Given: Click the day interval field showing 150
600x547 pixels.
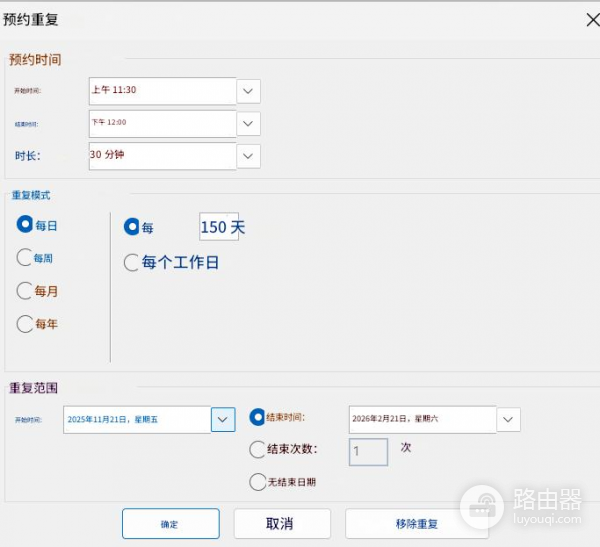Looking at the screenshot, I should click(219, 227).
